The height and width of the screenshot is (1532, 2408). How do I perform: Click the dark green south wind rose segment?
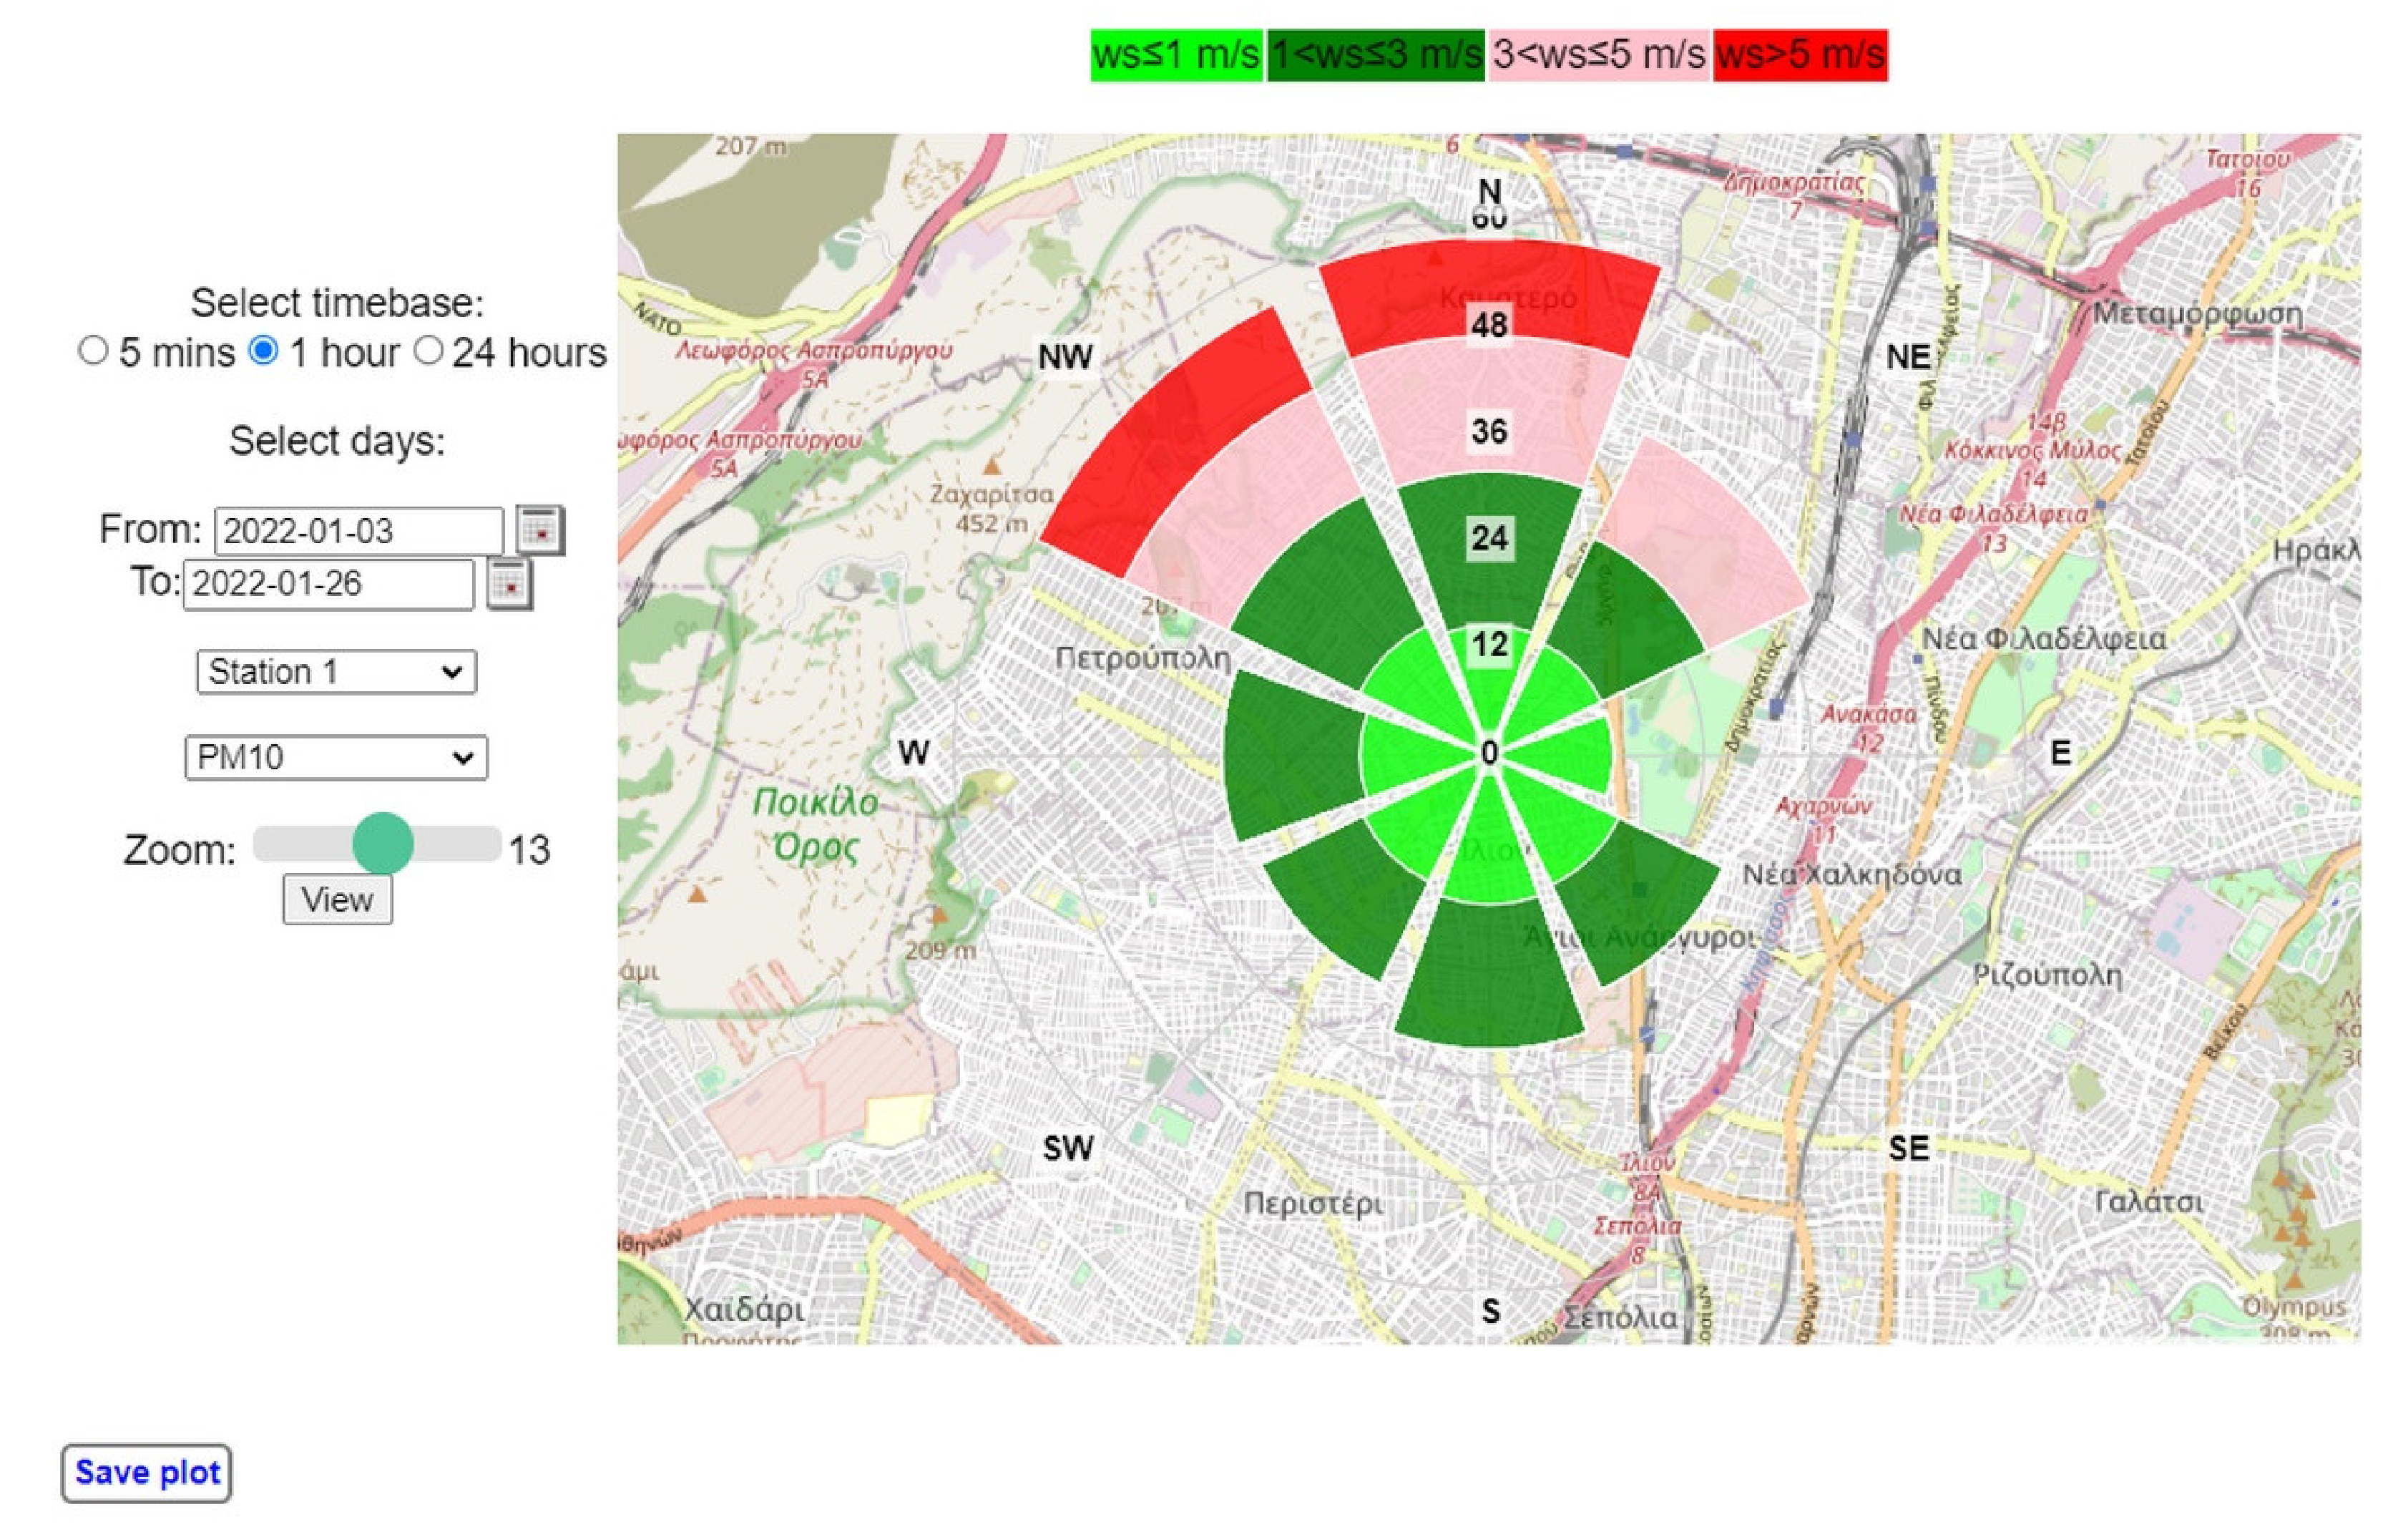(1489, 975)
